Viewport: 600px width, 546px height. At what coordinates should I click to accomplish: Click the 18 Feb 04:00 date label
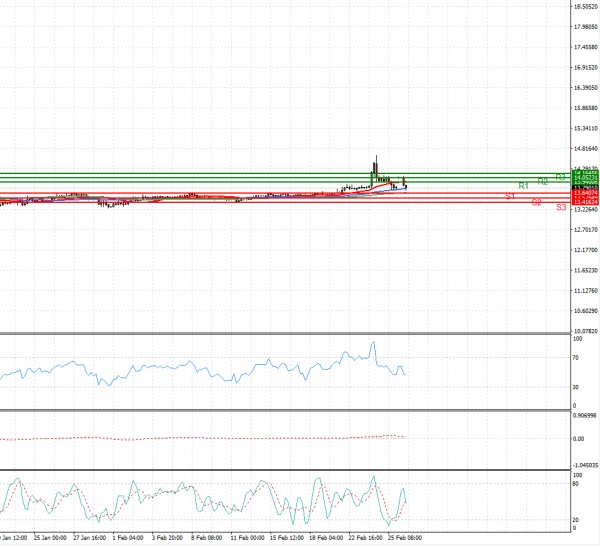[326, 538]
